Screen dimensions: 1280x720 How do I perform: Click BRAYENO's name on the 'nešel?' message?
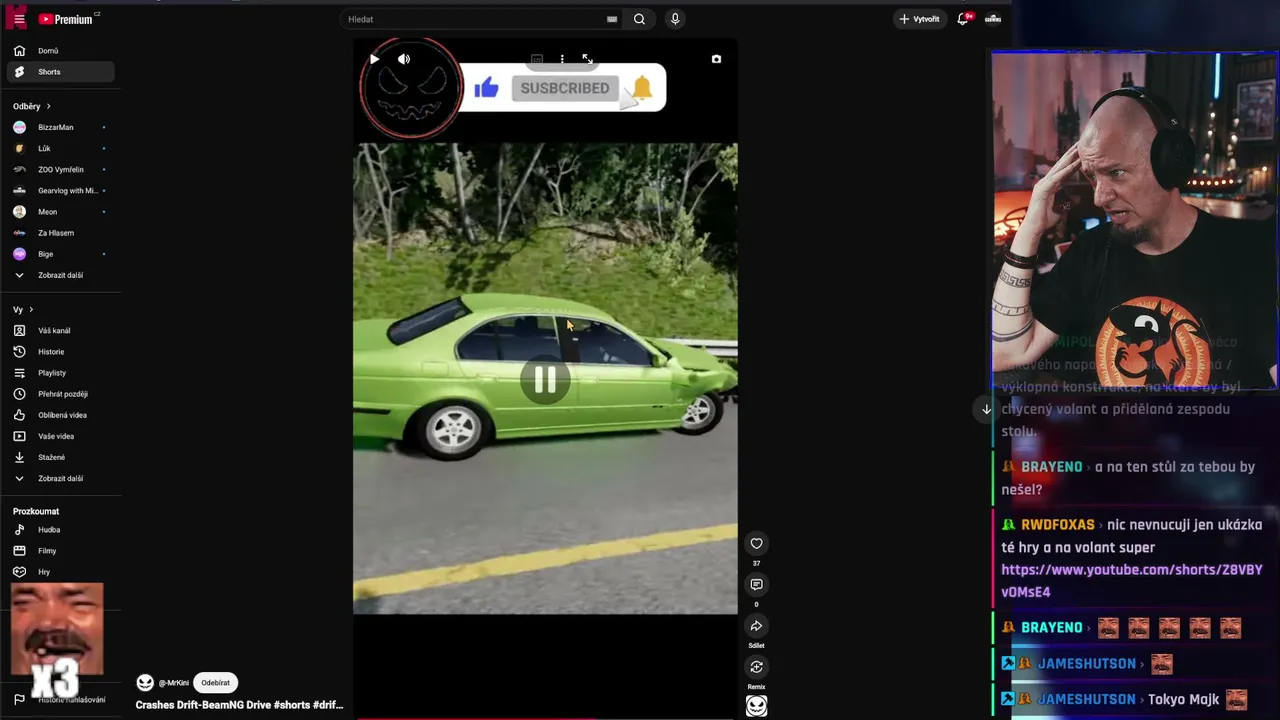[1051, 467]
